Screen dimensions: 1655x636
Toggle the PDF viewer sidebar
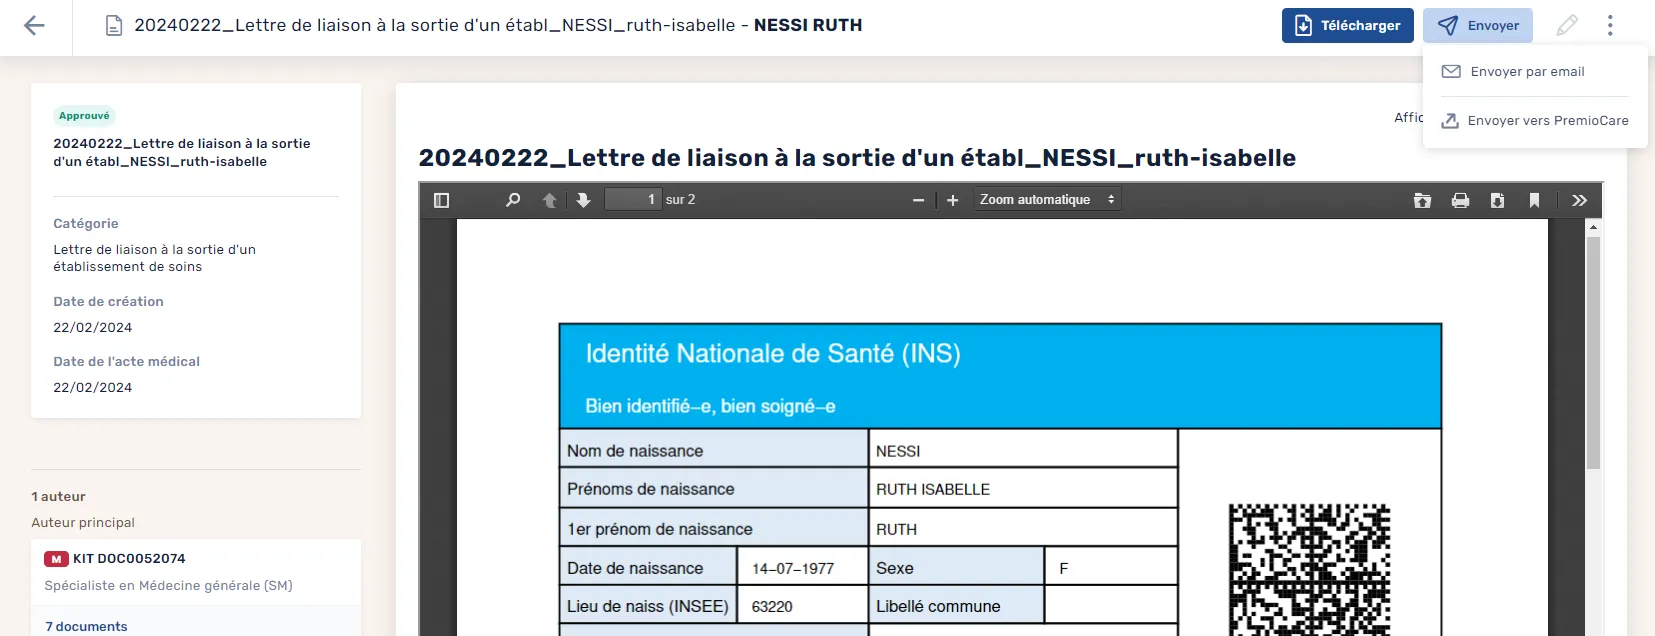[x=441, y=200]
